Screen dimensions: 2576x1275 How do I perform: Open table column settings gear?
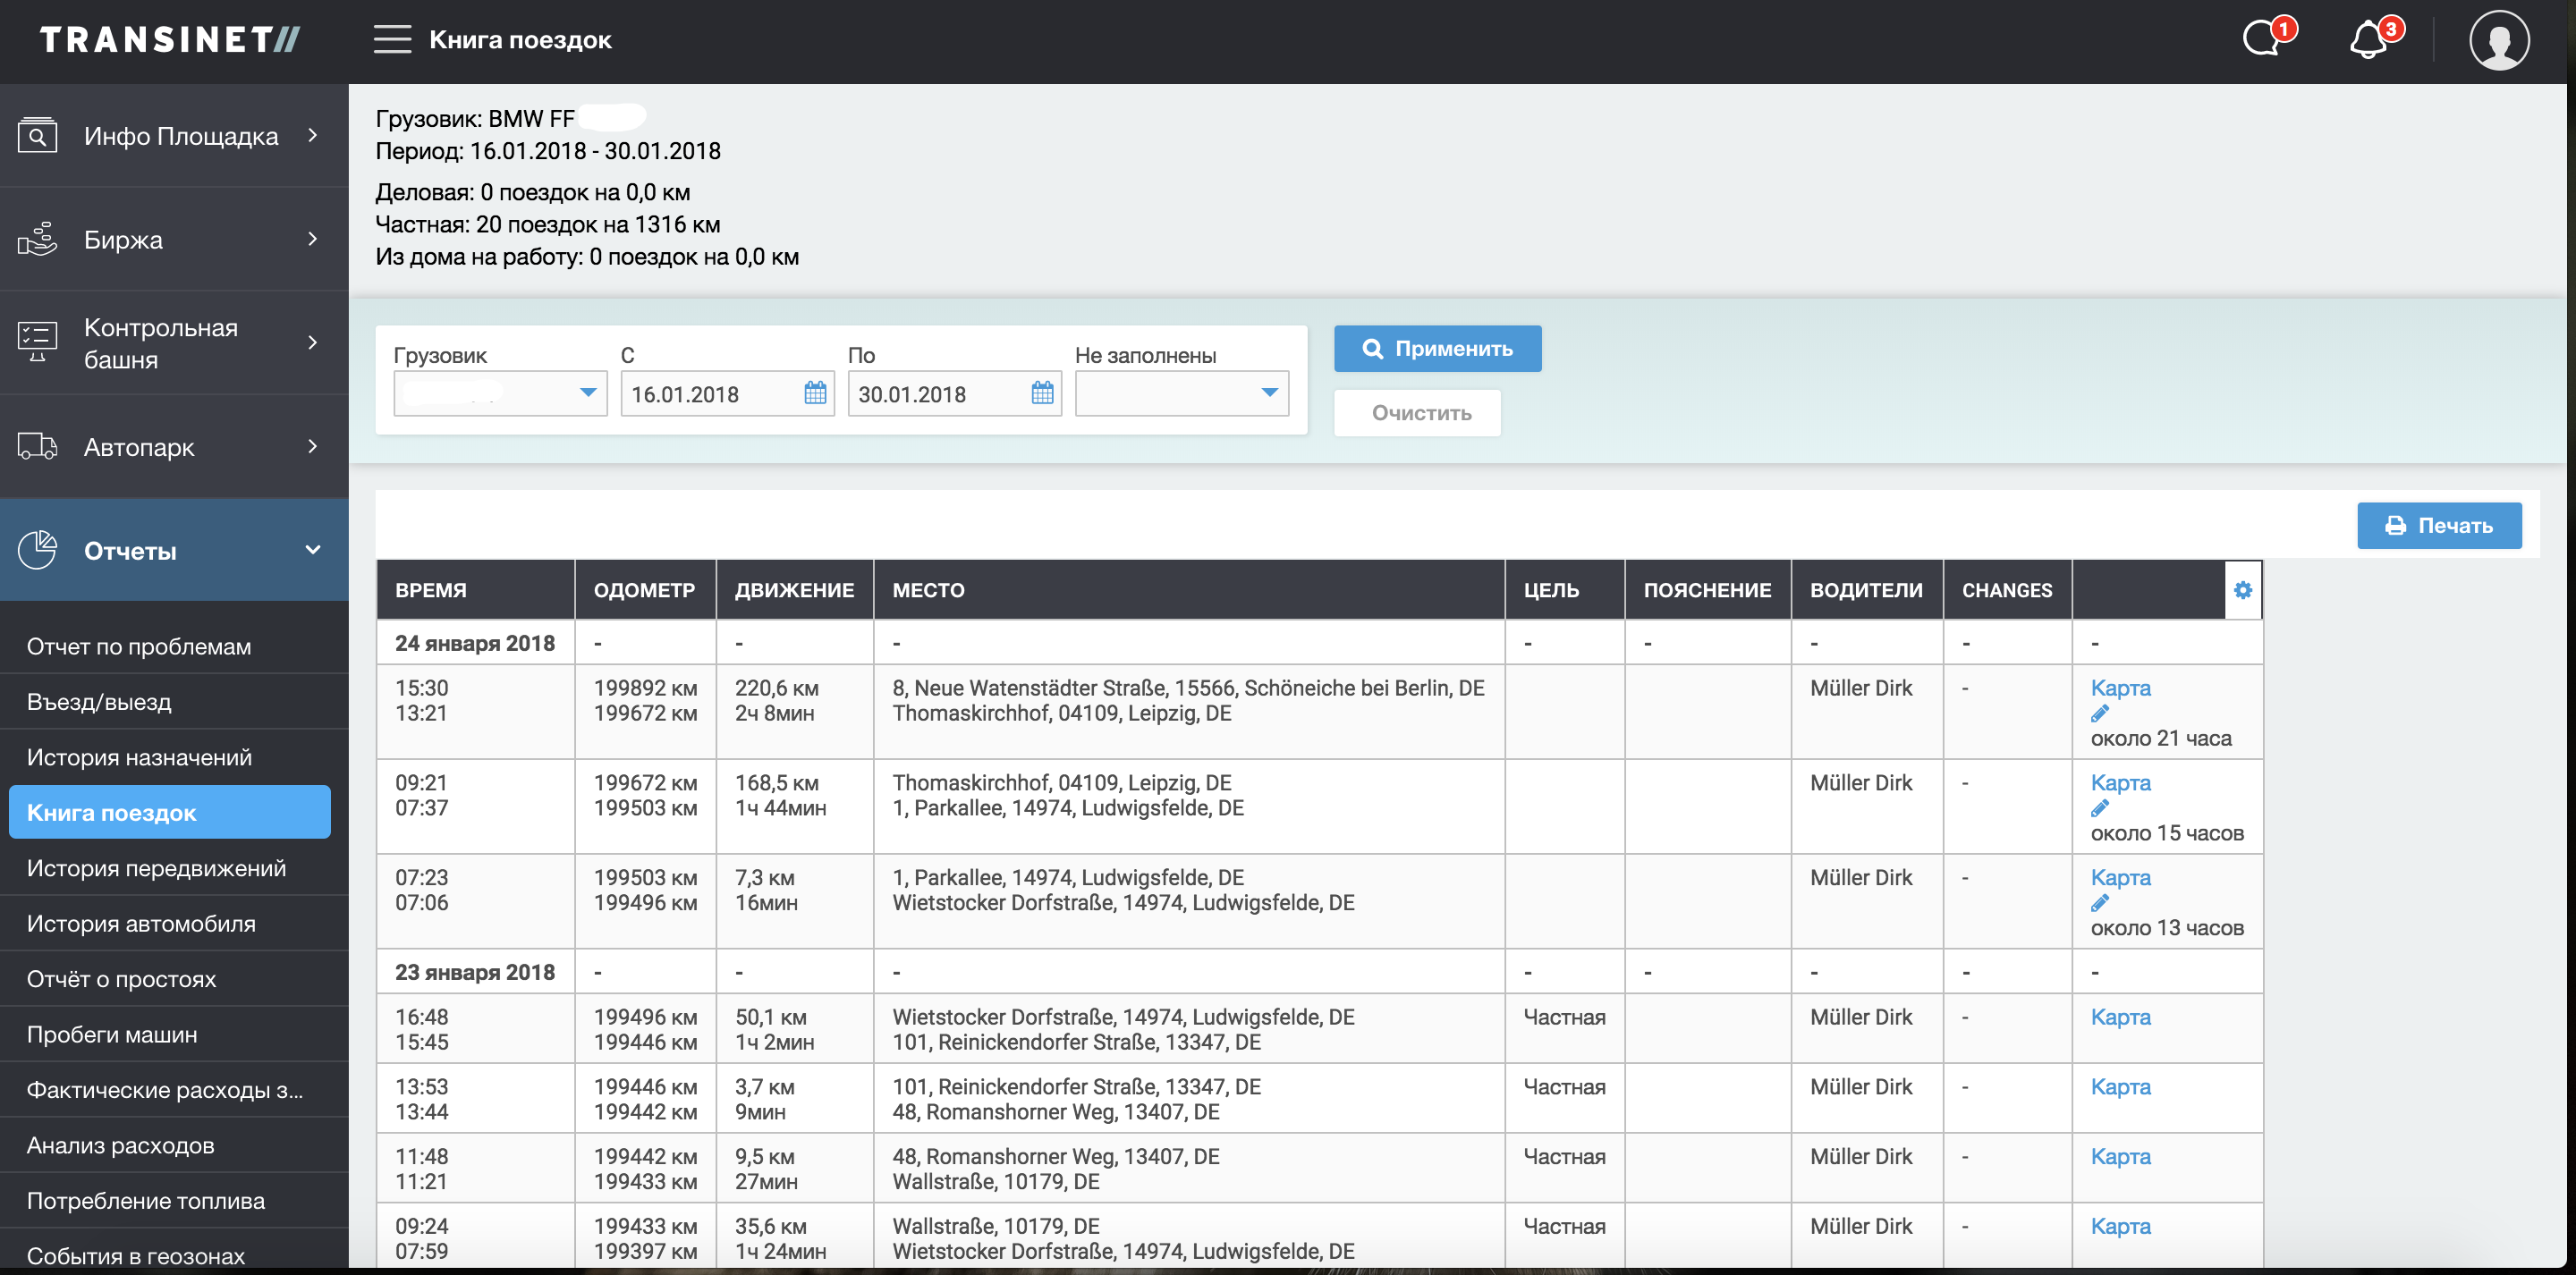2242,590
